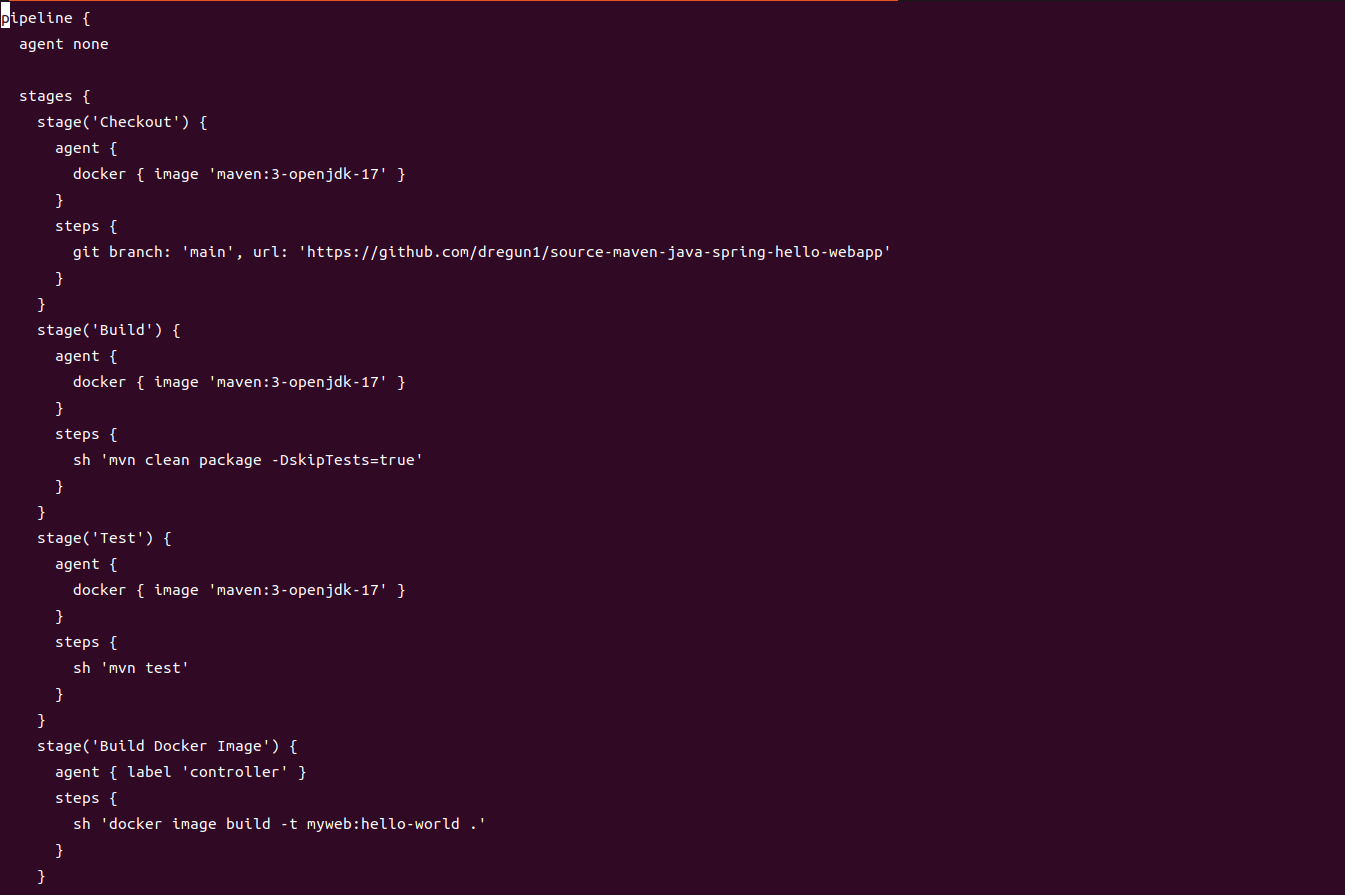Screen dimensions: 1345x895
Task: Click 'steps {' inside the Build stage
Action: click(x=86, y=434)
